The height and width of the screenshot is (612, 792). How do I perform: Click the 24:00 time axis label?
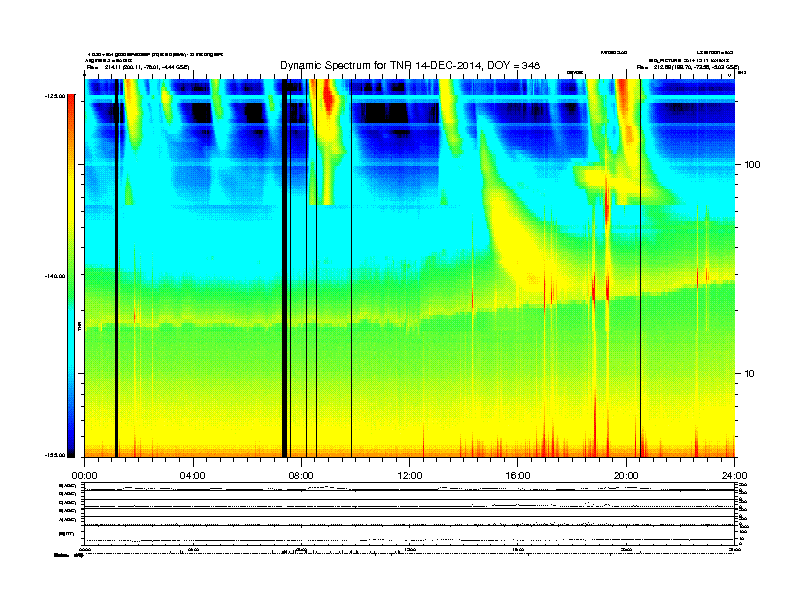tap(734, 476)
